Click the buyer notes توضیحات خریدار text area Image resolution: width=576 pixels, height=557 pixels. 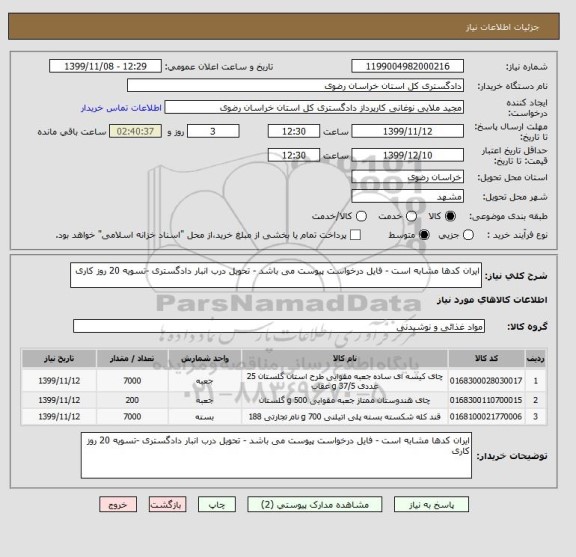point(276,456)
